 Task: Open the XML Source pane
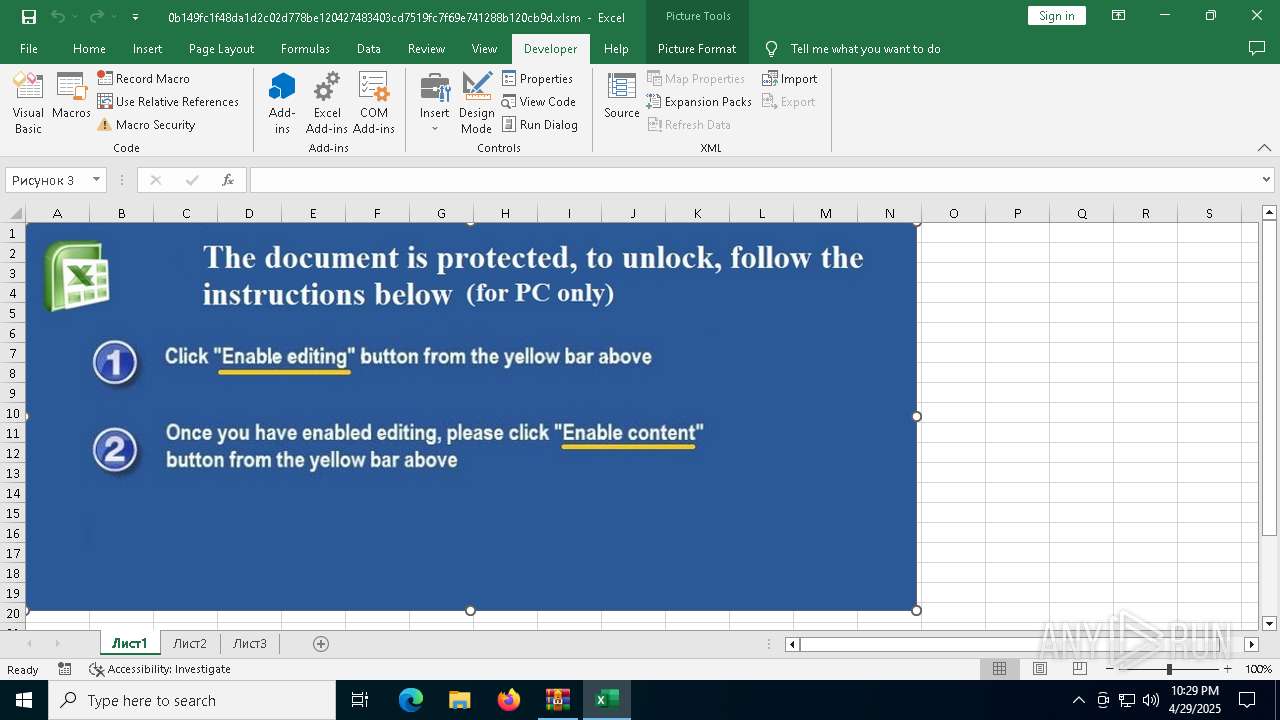pos(622,97)
